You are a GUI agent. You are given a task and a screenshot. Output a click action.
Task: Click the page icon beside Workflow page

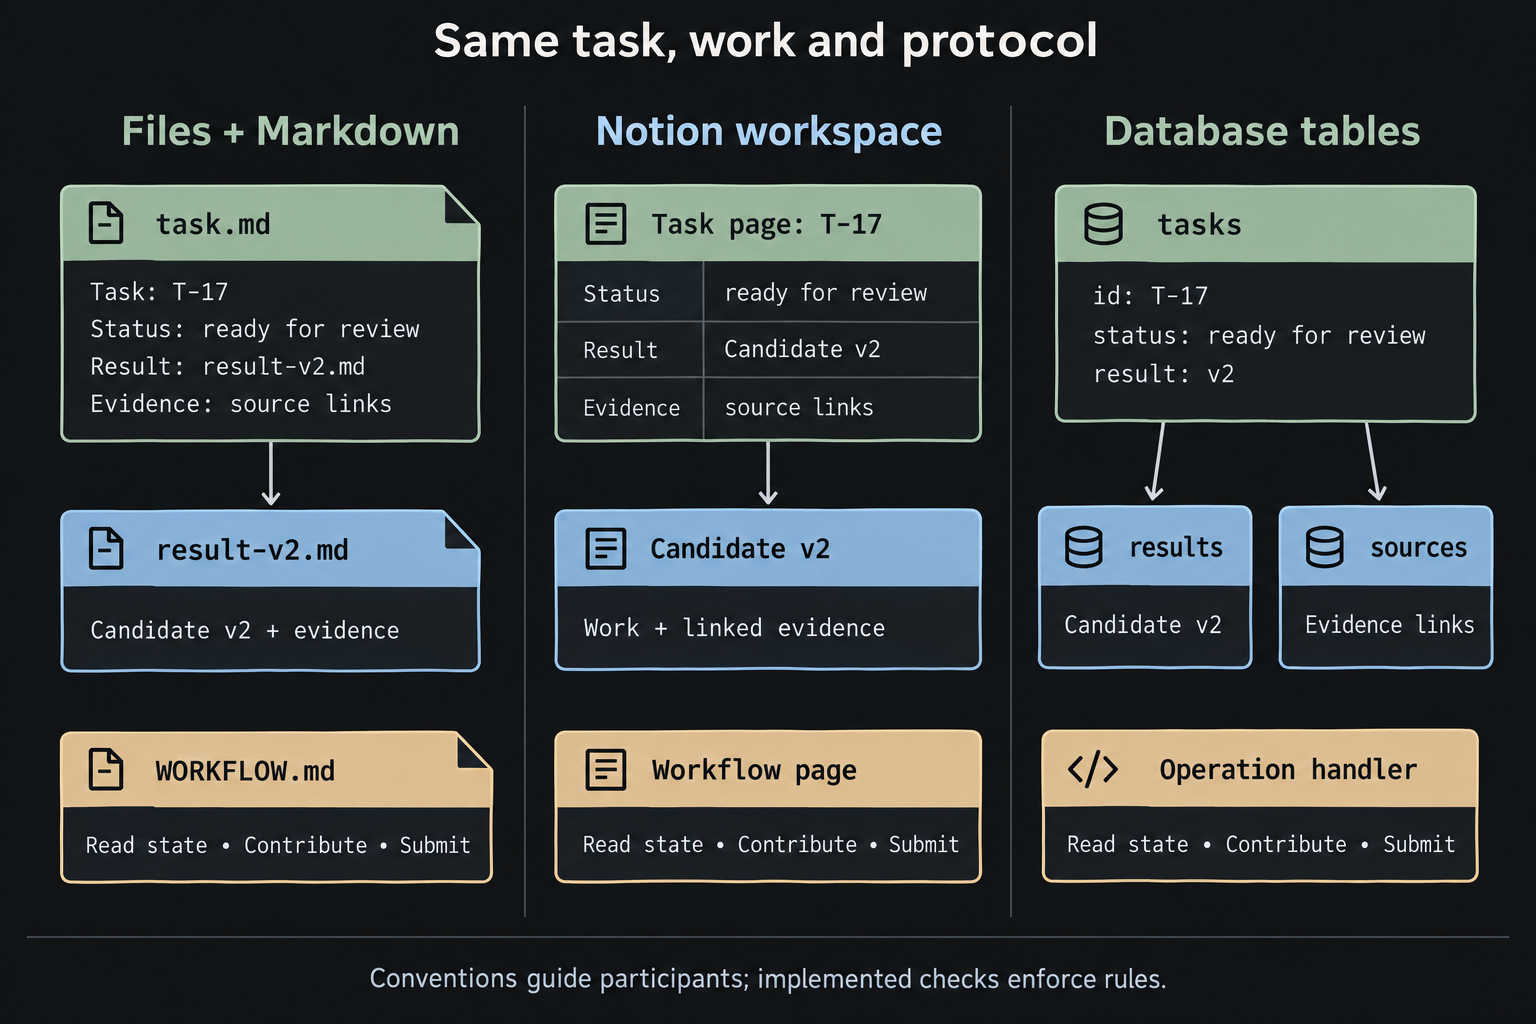[x=605, y=770]
